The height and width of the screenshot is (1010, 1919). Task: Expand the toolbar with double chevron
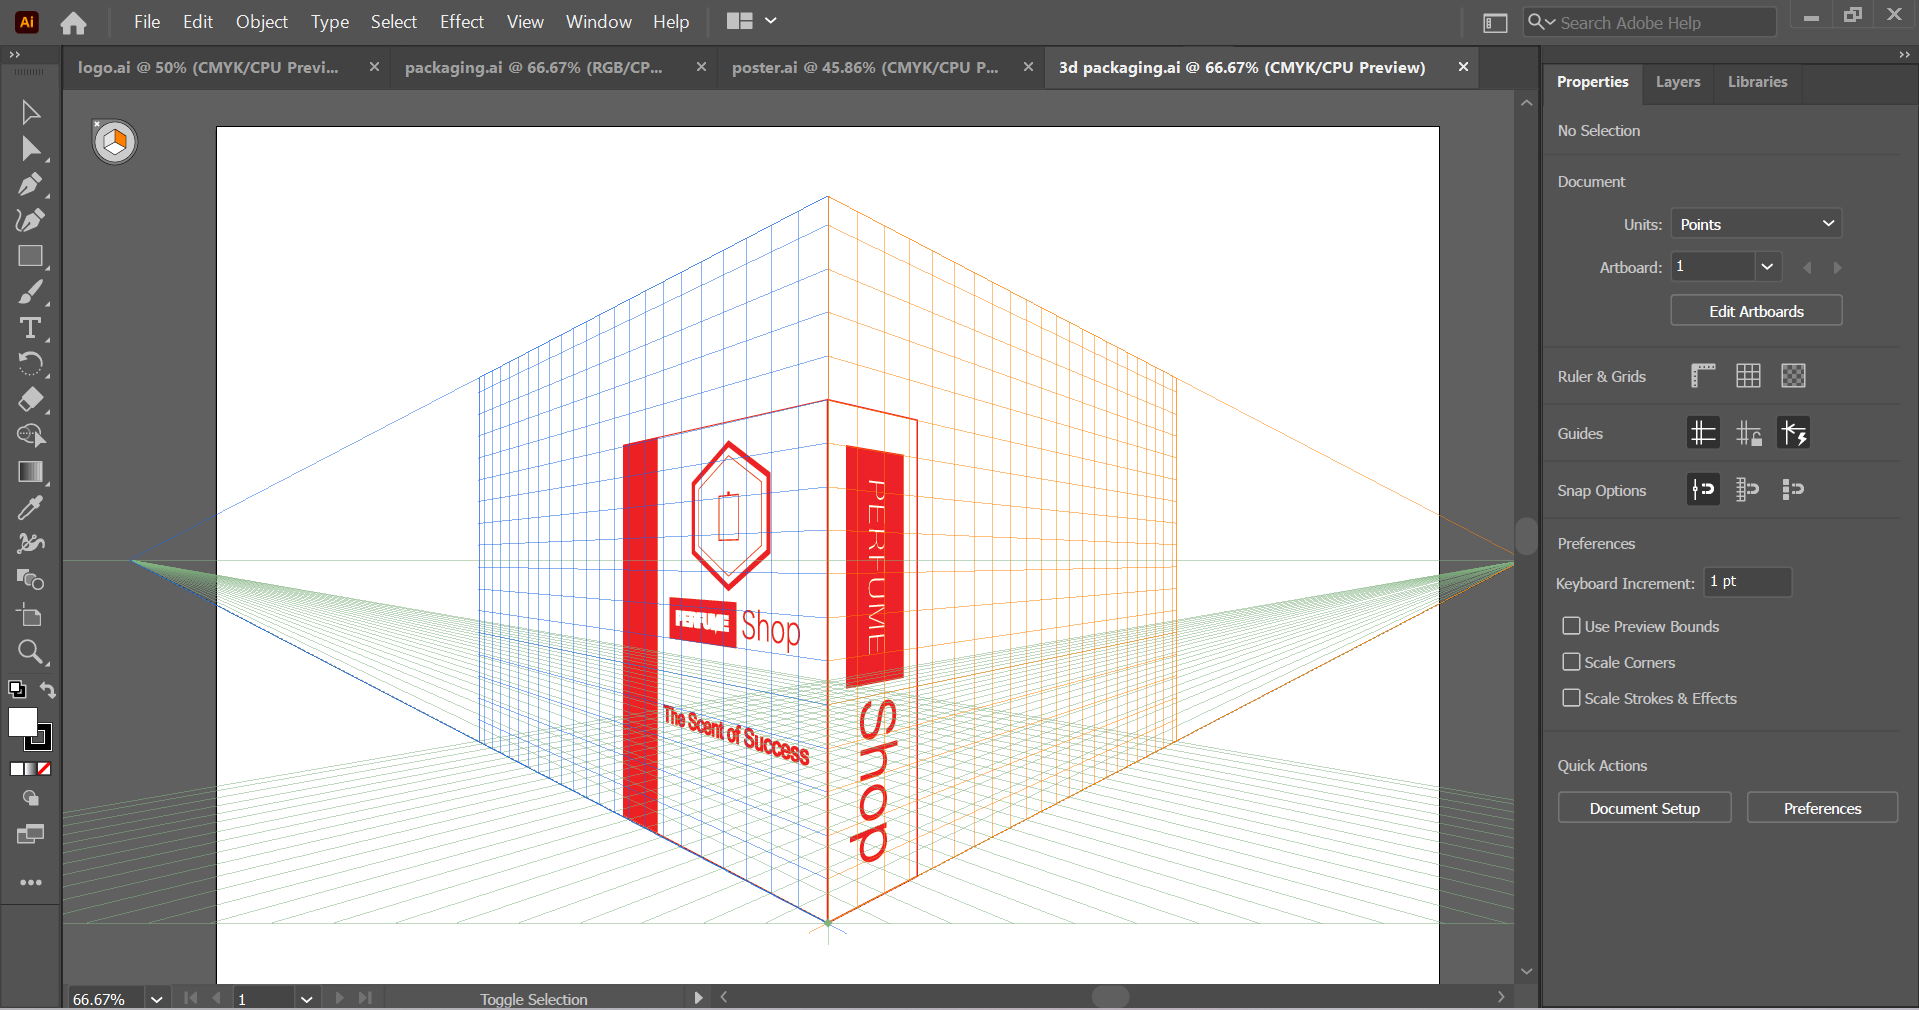[x=14, y=55]
